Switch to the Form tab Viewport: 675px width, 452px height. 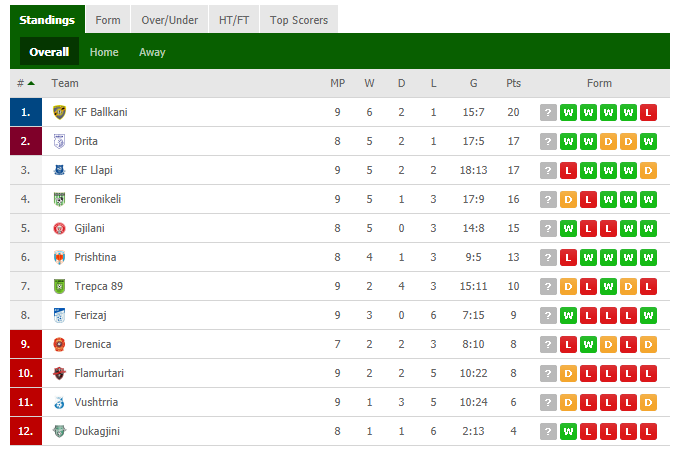click(108, 20)
